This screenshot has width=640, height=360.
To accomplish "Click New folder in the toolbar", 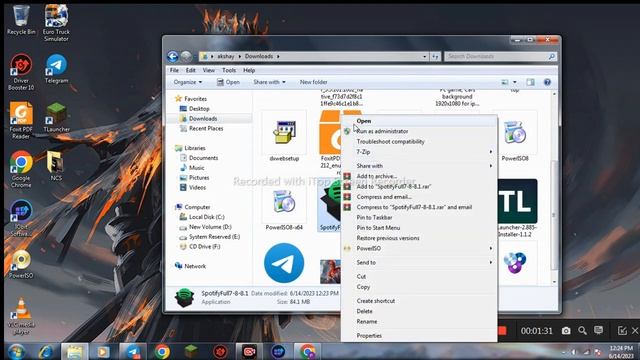I will pos(313,82).
